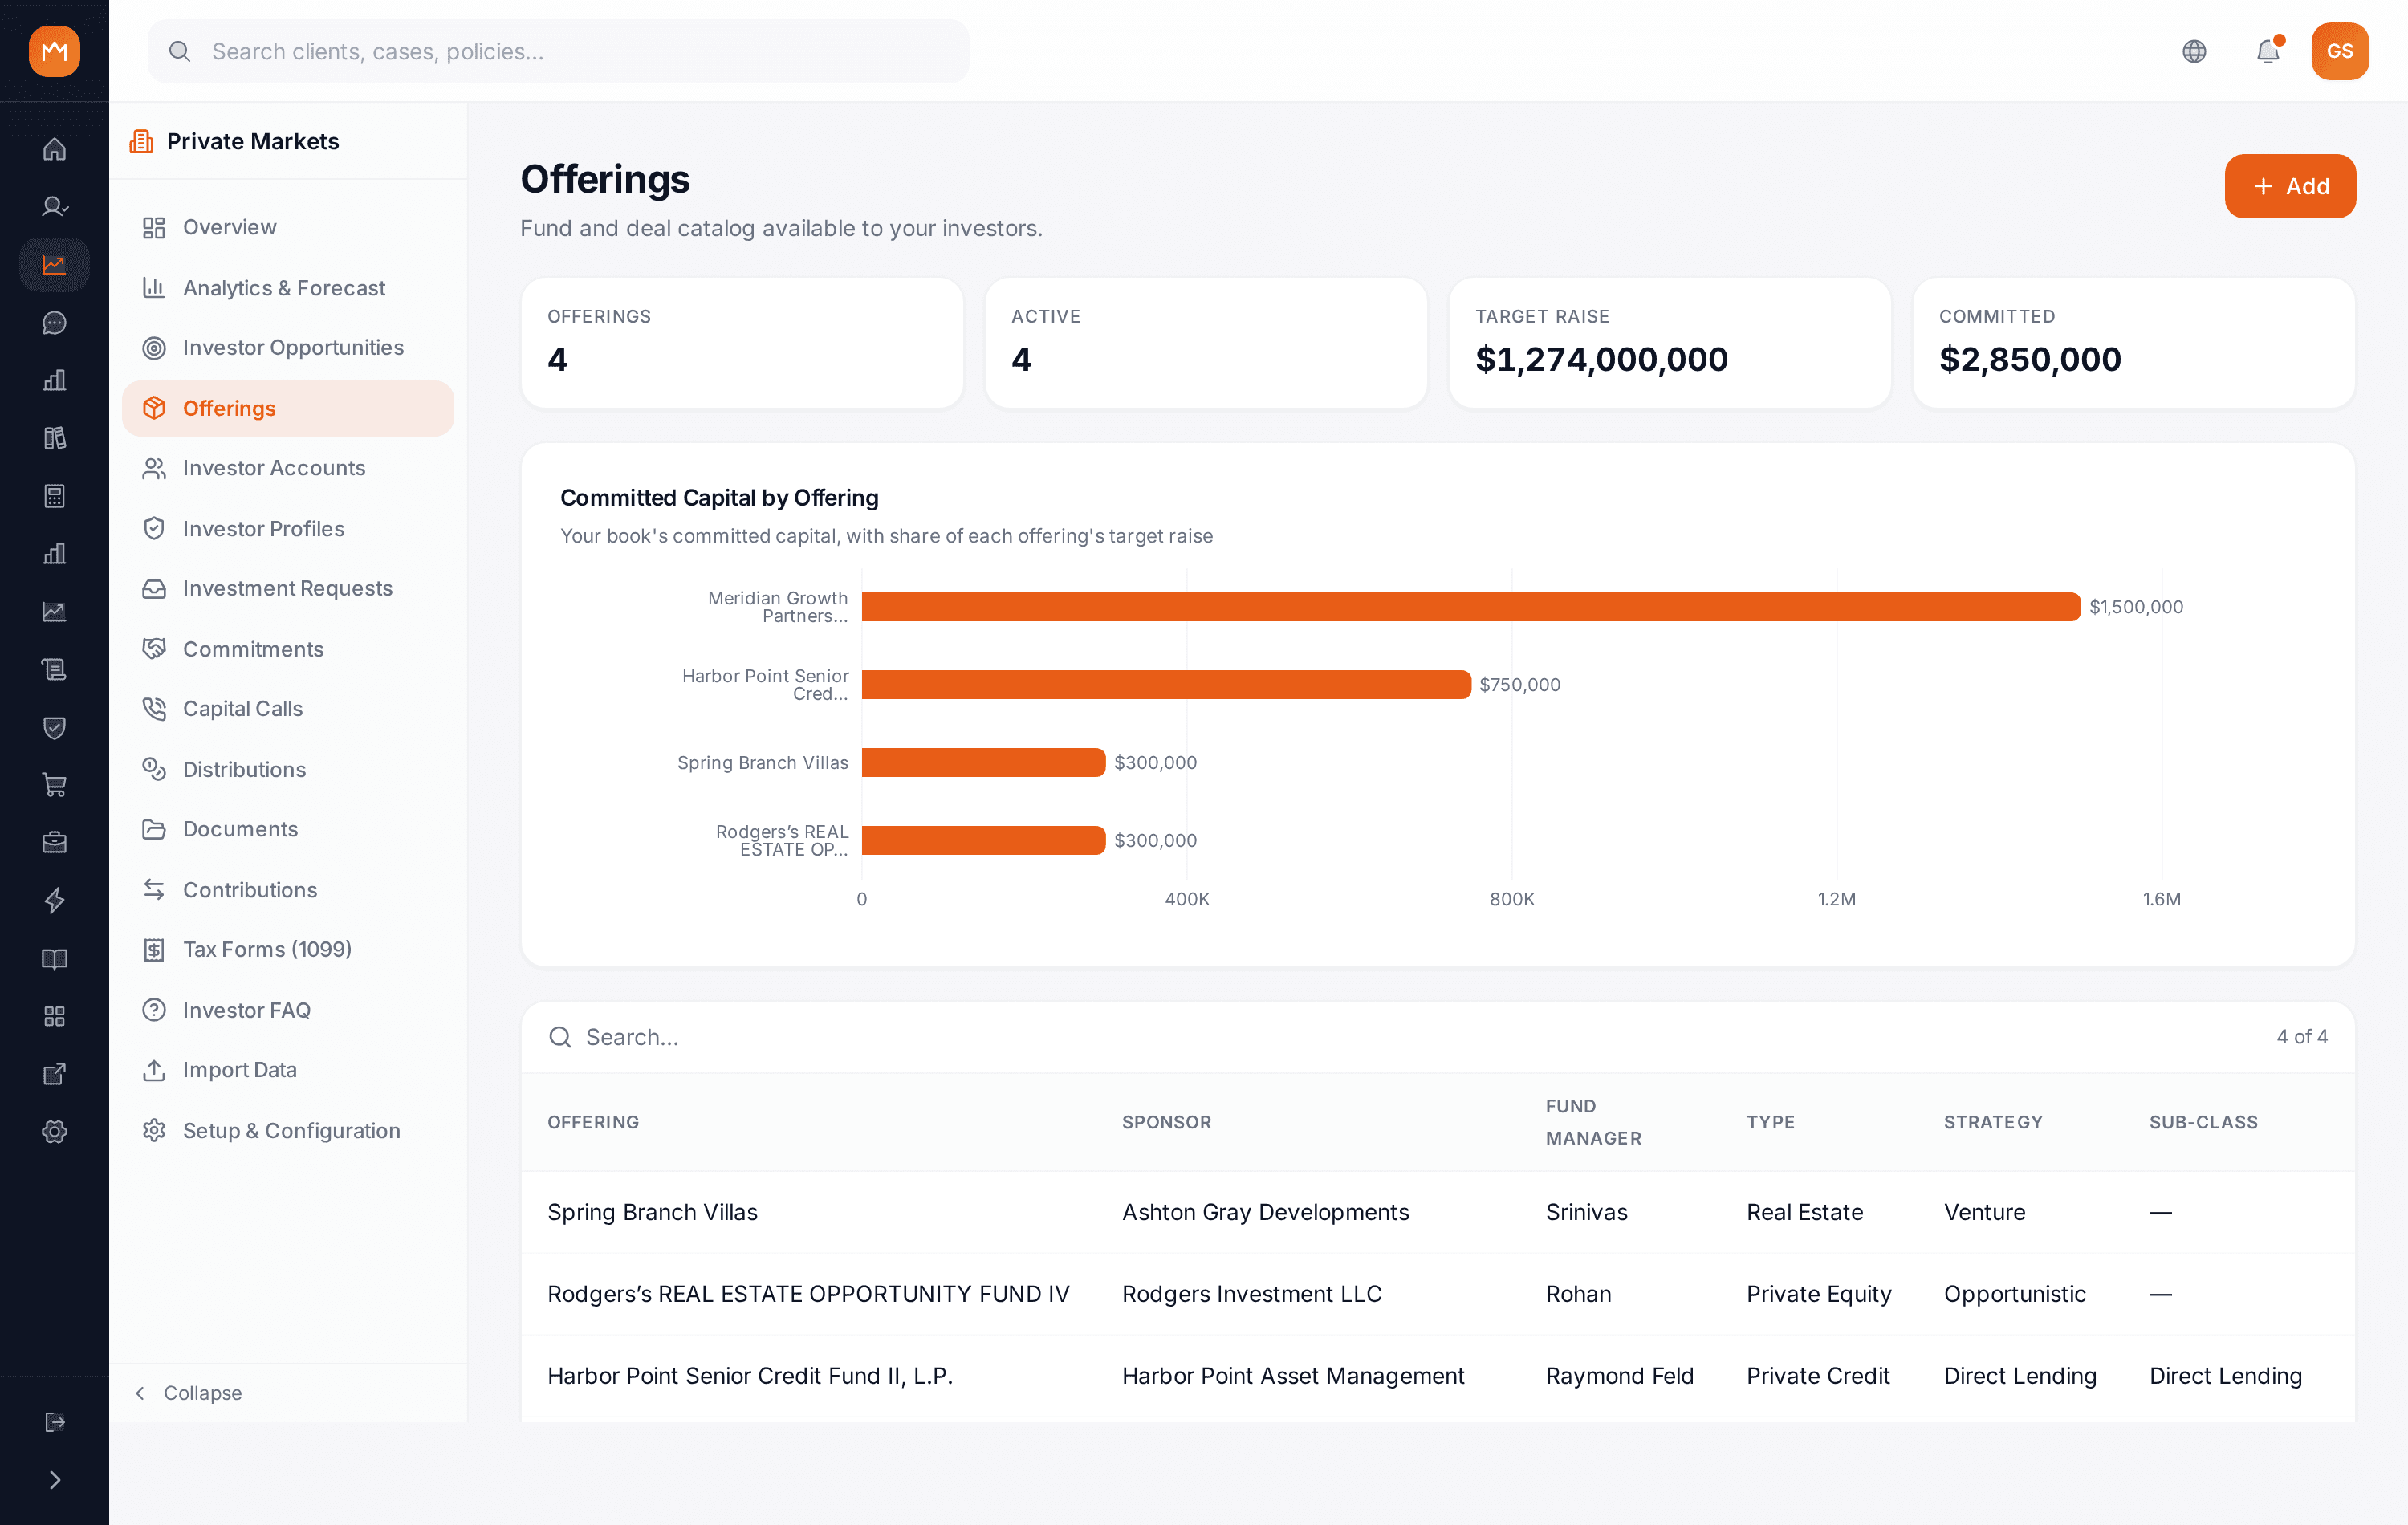Click the four-squares grid icon in rail

[54, 1016]
